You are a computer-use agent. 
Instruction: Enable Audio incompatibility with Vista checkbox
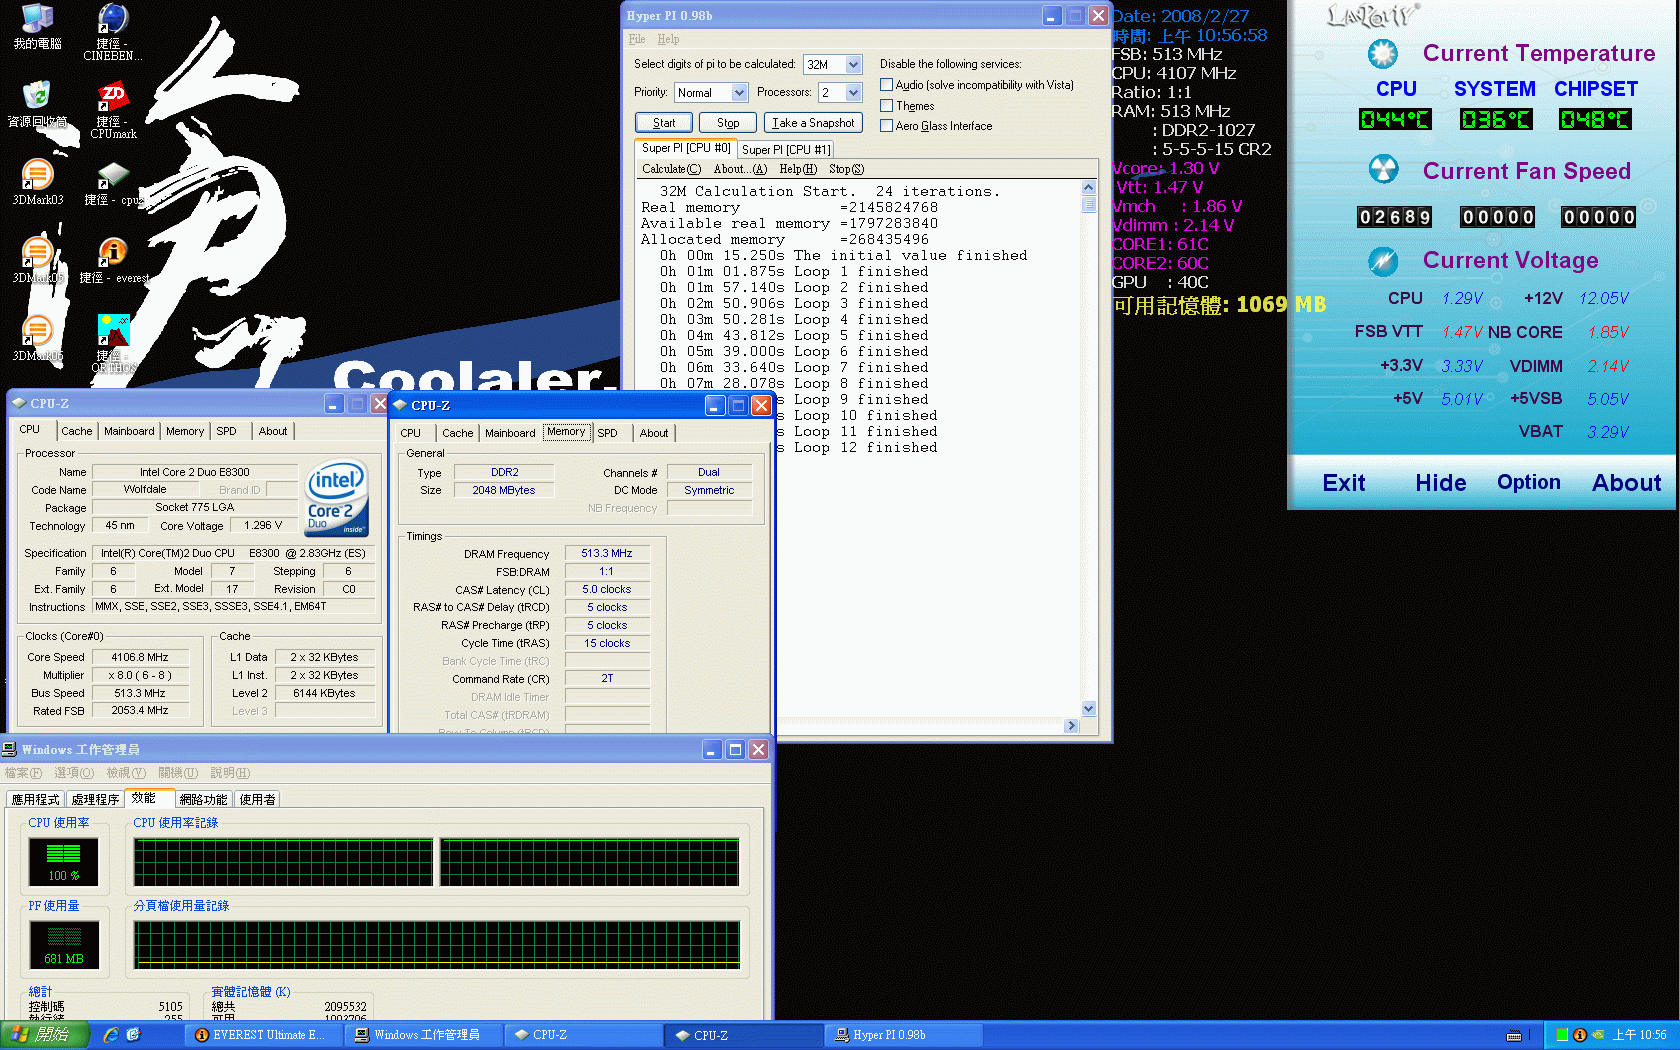click(x=886, y=85)
